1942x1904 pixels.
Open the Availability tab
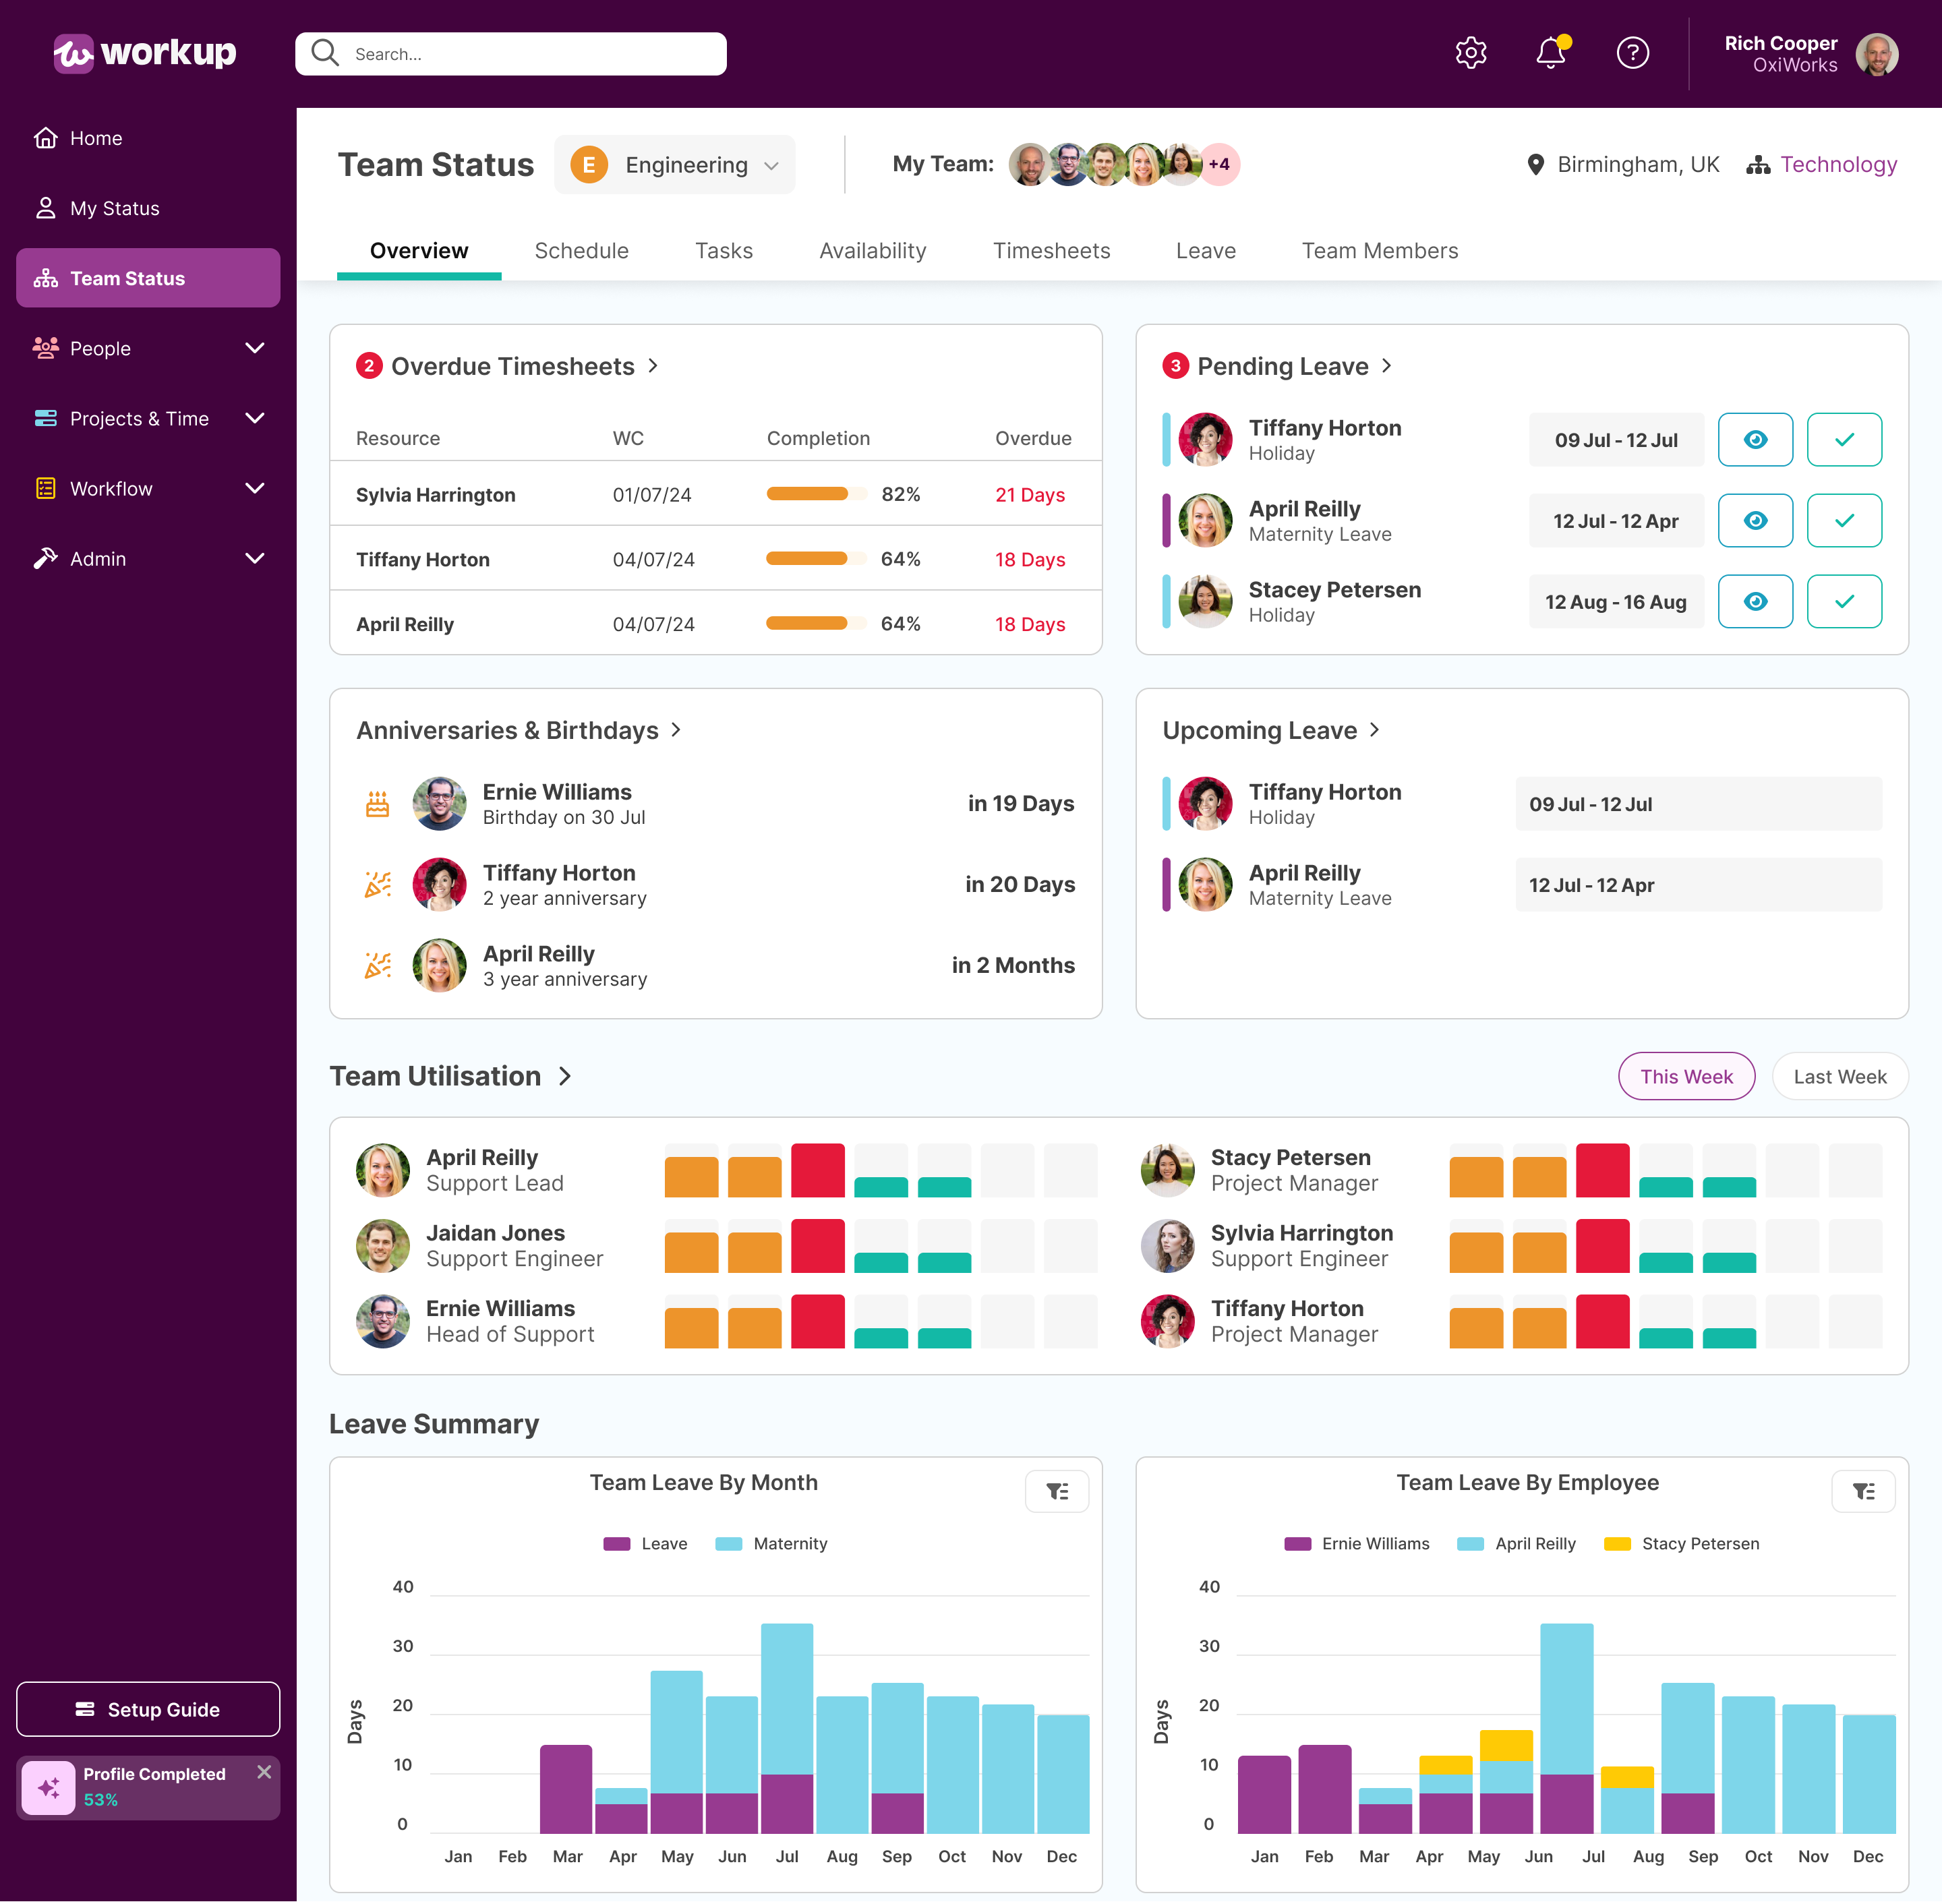pyautogui.click(x=872, y=250)
